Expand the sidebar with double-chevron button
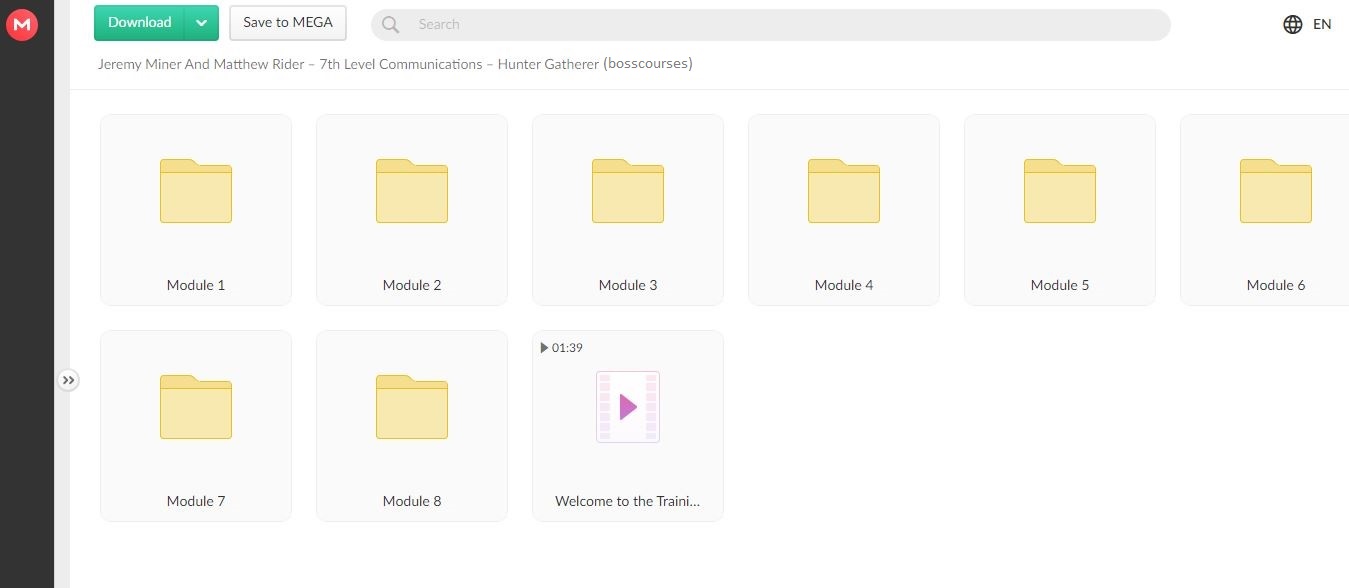The width and height of the screenshot is (1349, 588). point(67,380)
